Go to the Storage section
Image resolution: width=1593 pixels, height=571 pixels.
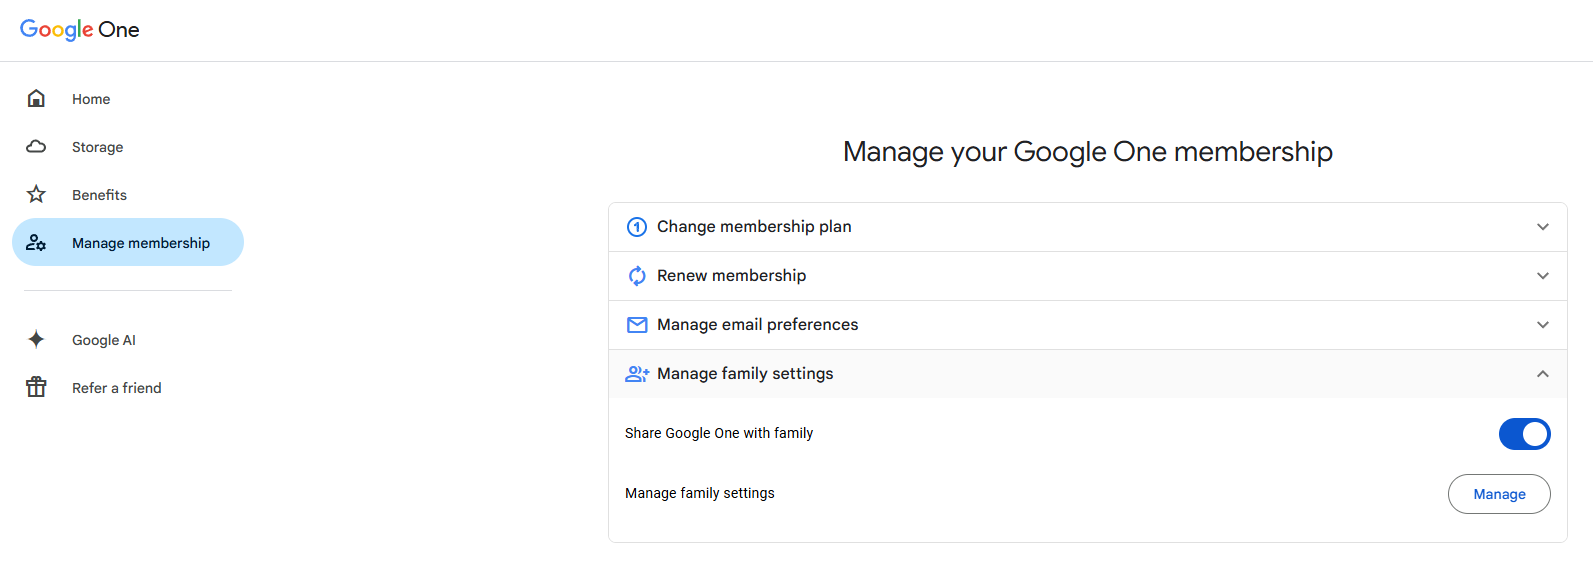[128, 146]
